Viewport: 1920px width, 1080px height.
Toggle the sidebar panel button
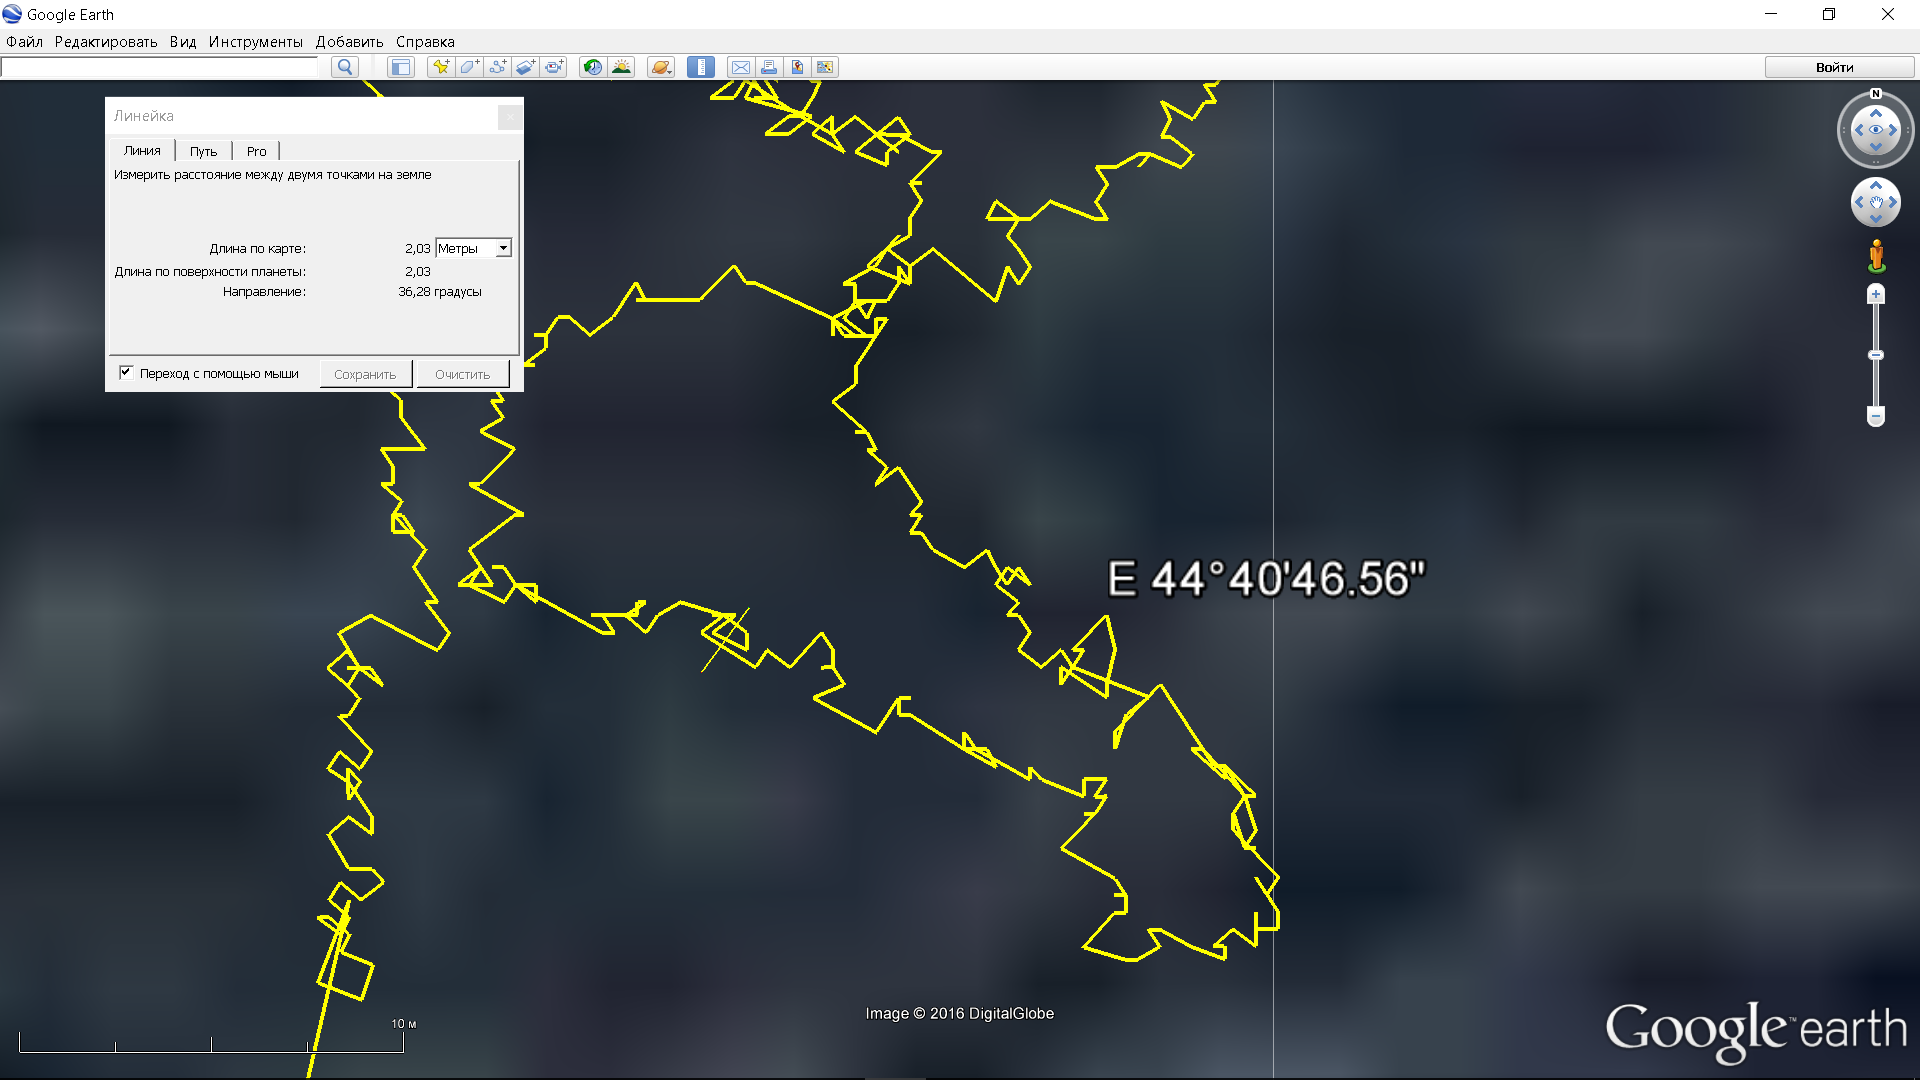click(401, 67)
